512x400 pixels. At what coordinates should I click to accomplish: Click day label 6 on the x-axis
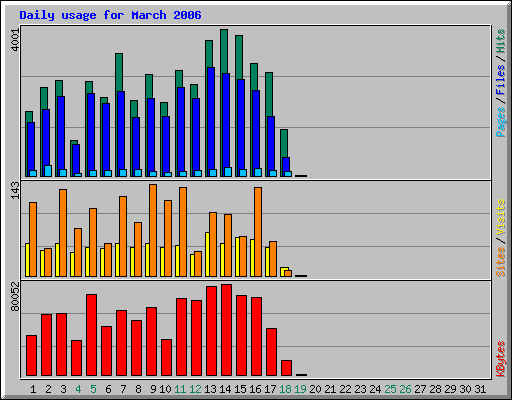point(108,389)
